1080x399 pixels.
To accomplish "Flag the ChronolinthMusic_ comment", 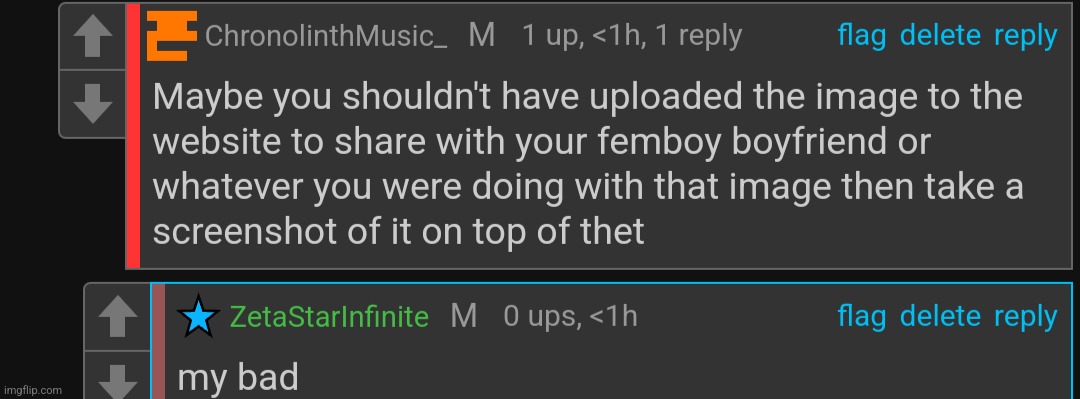I will [x=862, y=36].
